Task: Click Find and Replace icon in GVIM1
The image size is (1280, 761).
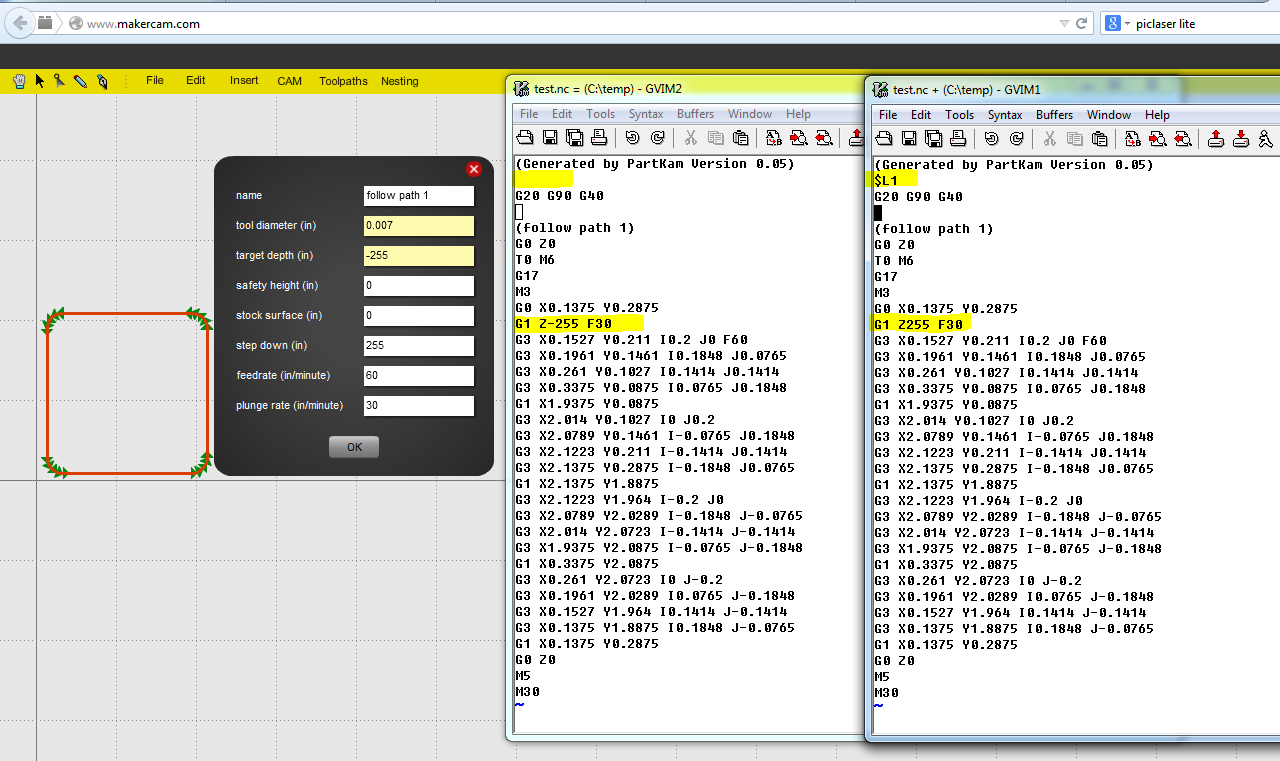Action: point(1132,139)
